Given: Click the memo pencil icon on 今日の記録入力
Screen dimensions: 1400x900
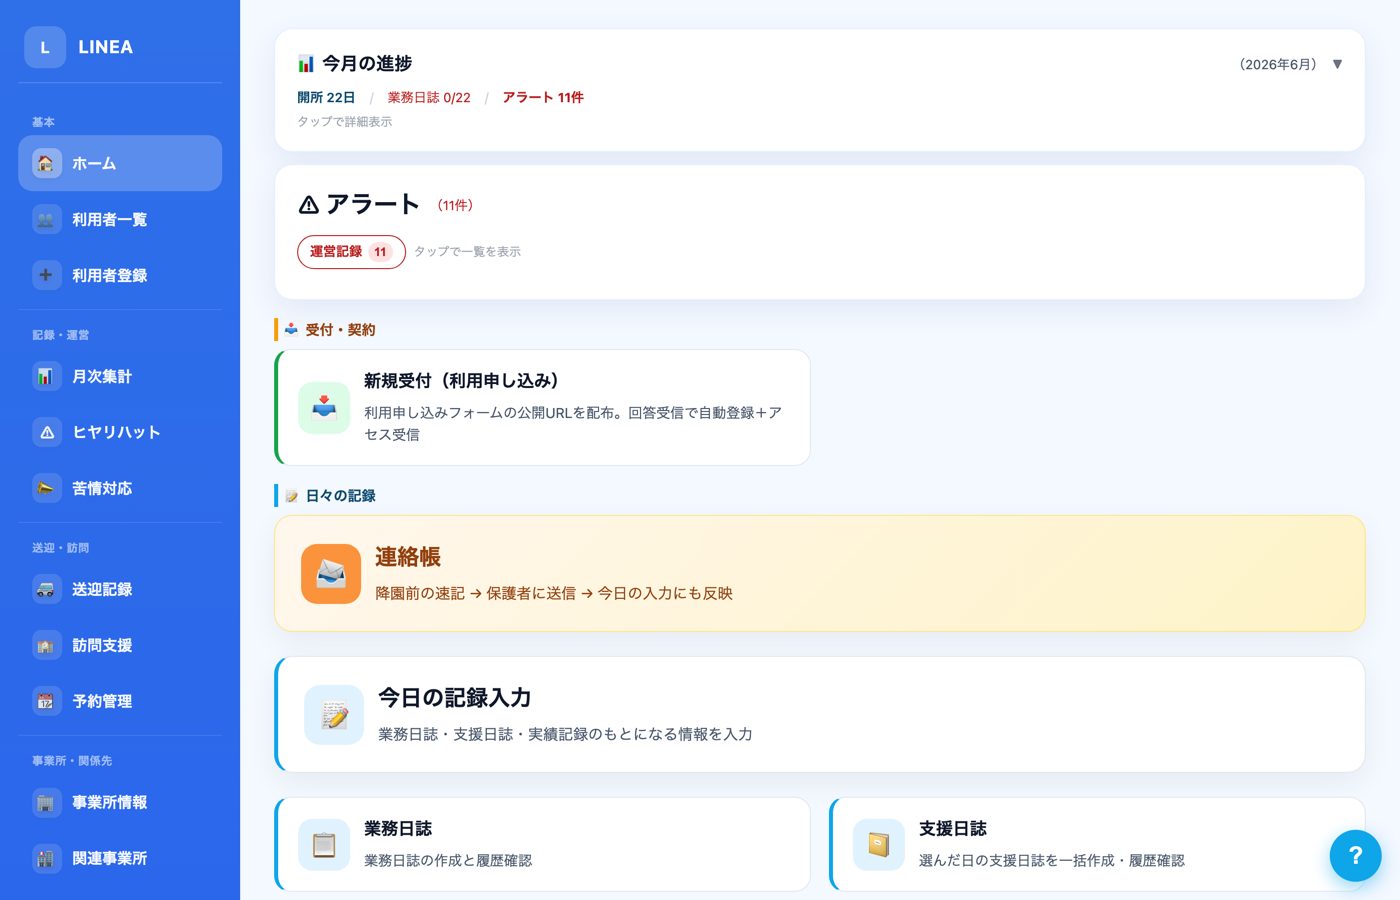Looking at the screenshot, I should click(334, 715).
